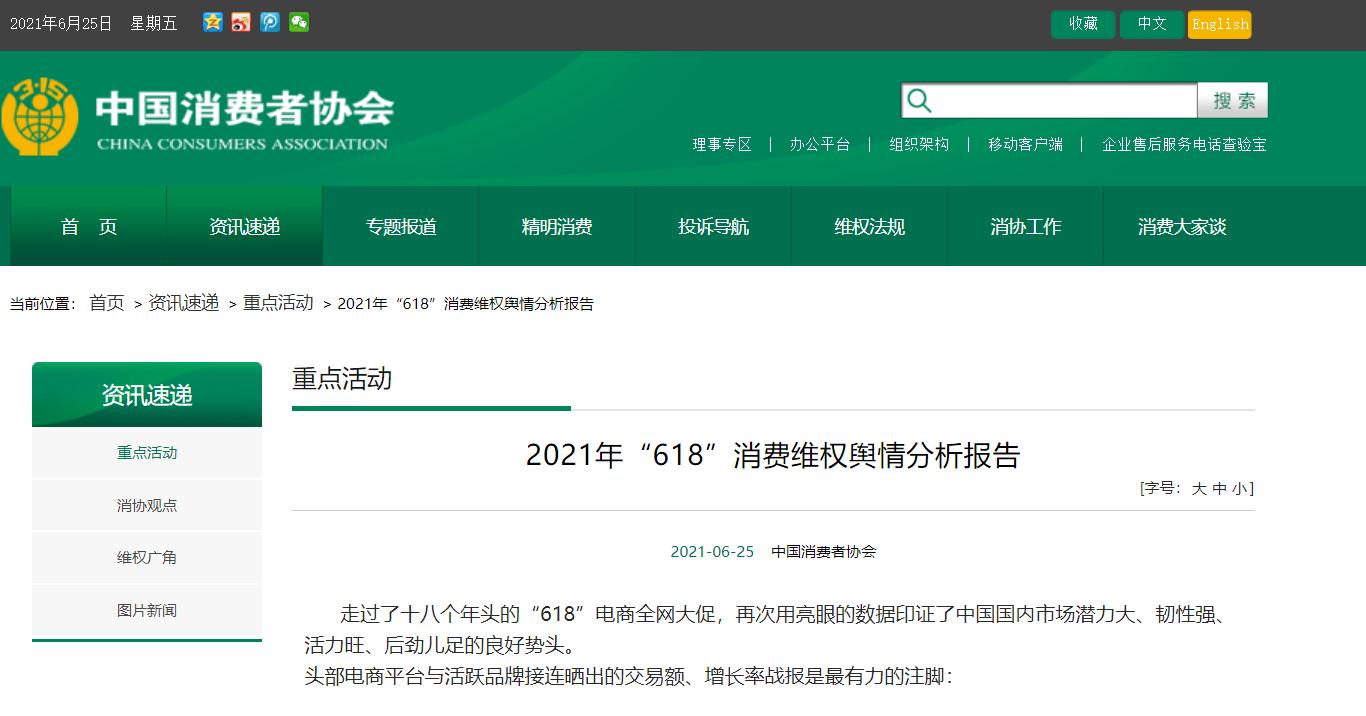Click the 搜索 search button
The height and width of the screenshot is (716, 1366).
tap(1233, 101)
